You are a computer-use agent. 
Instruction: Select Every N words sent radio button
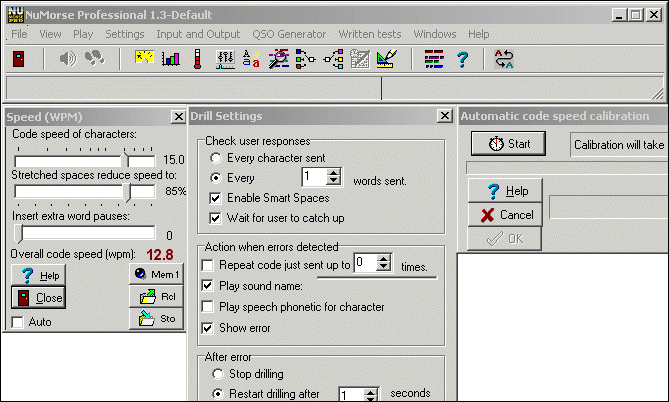216,178
